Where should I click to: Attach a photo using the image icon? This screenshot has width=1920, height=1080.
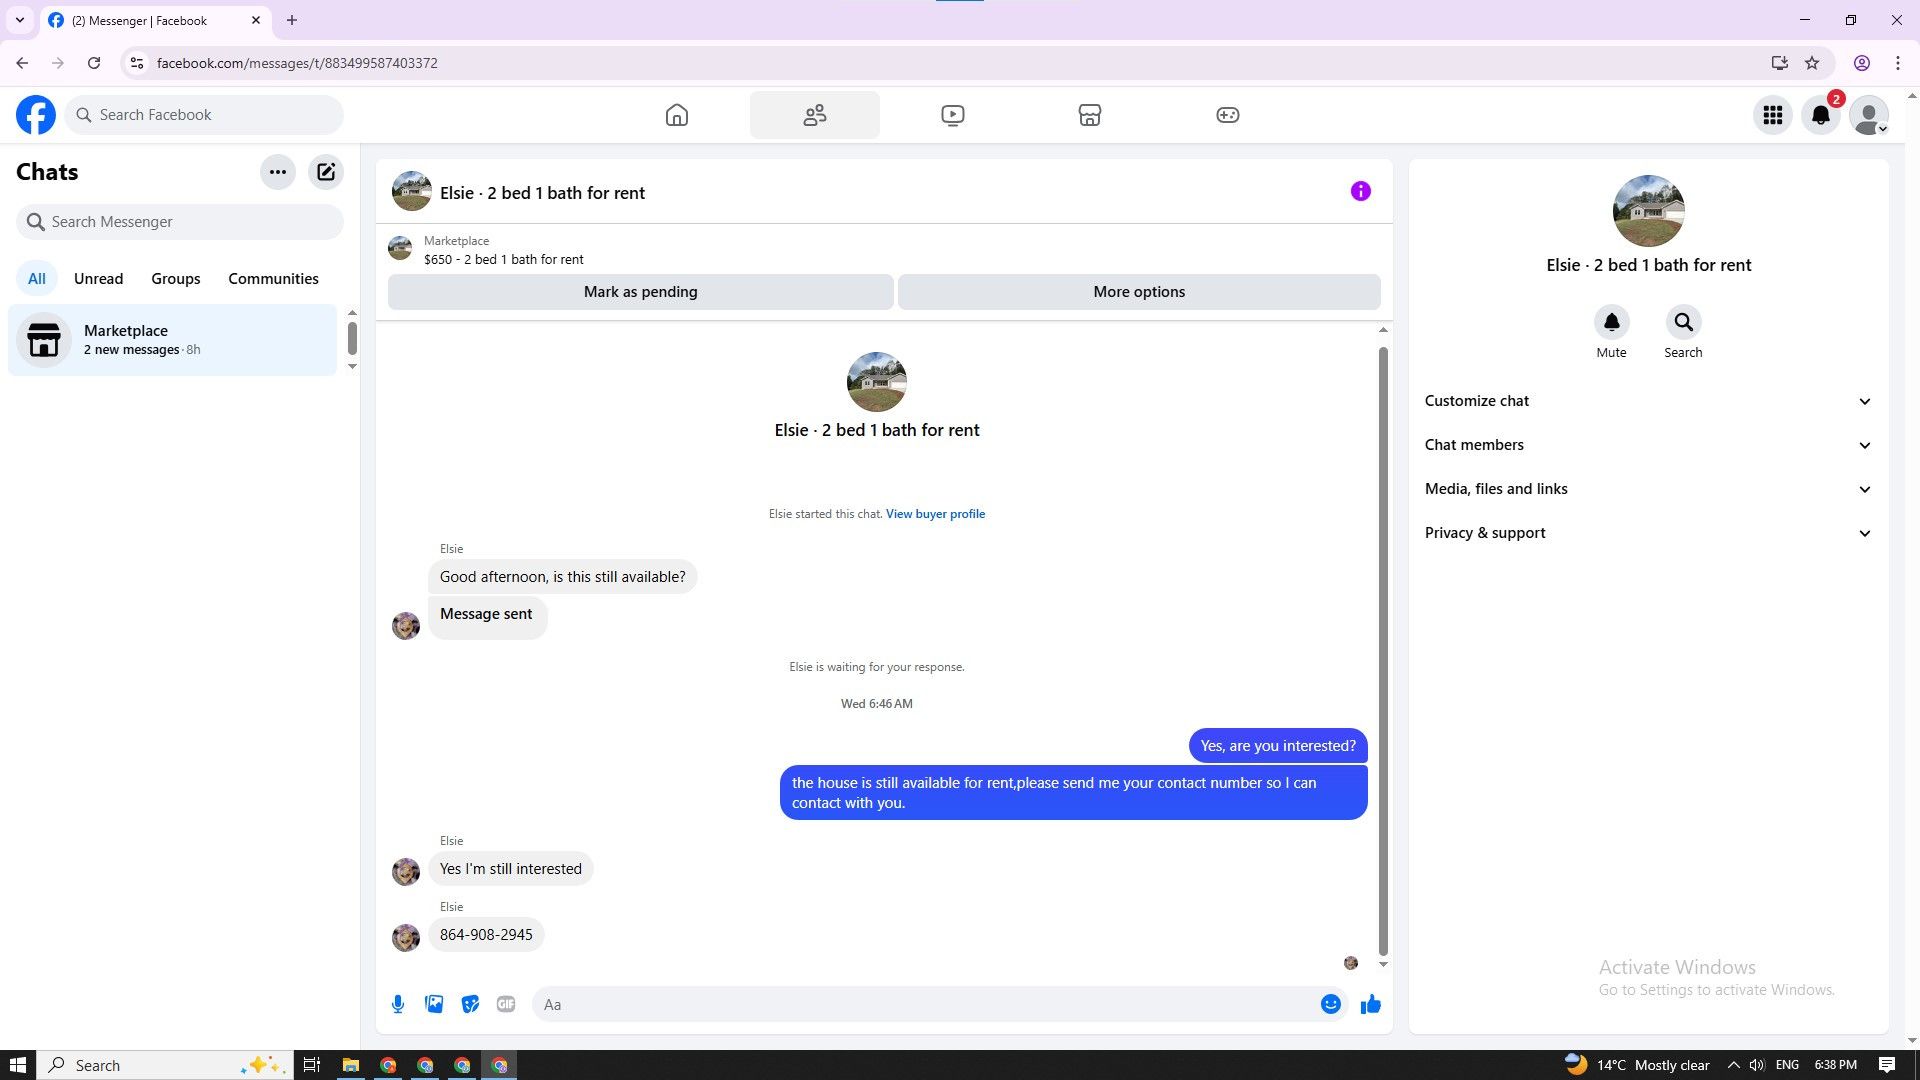pos(434,1004)
